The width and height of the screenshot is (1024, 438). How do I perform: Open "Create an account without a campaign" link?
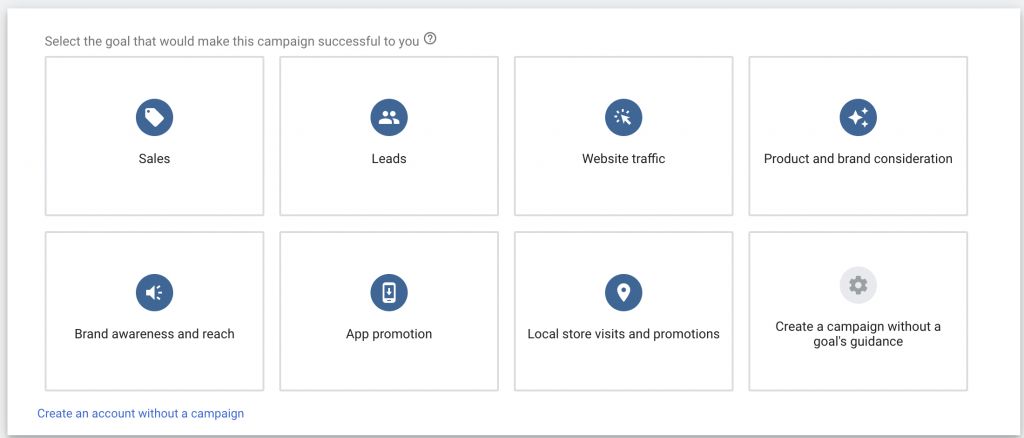tap(141, 413)
